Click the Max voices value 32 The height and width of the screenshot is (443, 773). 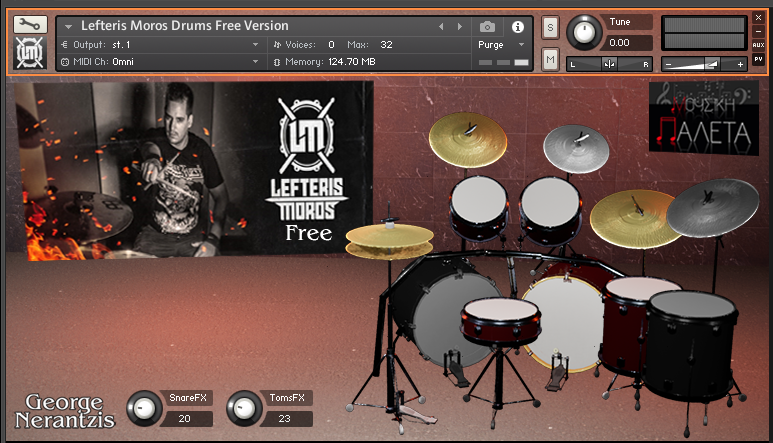tap(386, 45)
